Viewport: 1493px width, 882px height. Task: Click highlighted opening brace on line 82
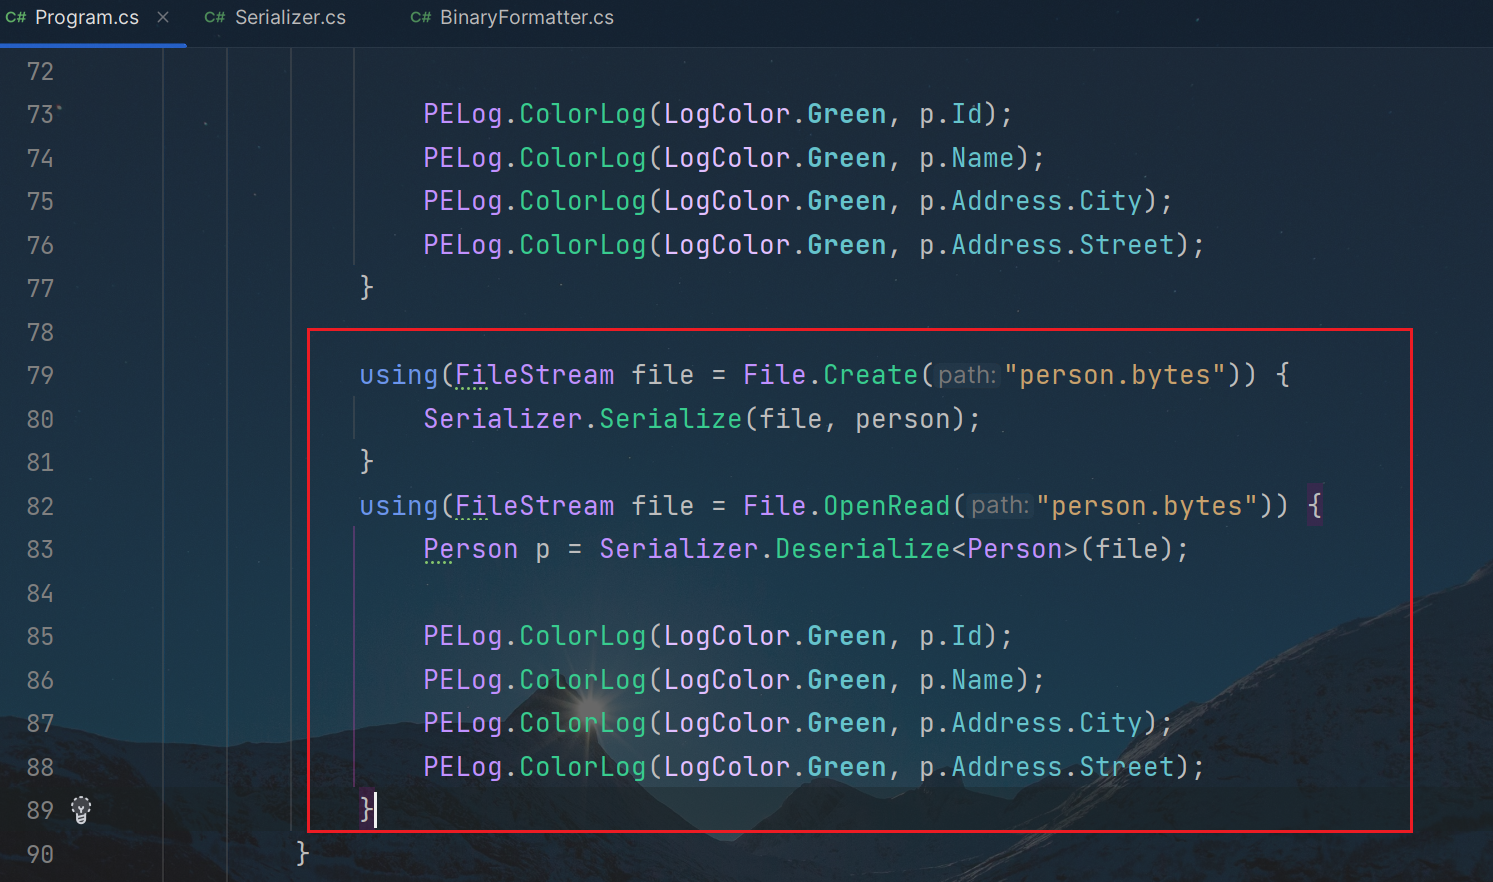pyautogui.click(x=1315, y=506)
